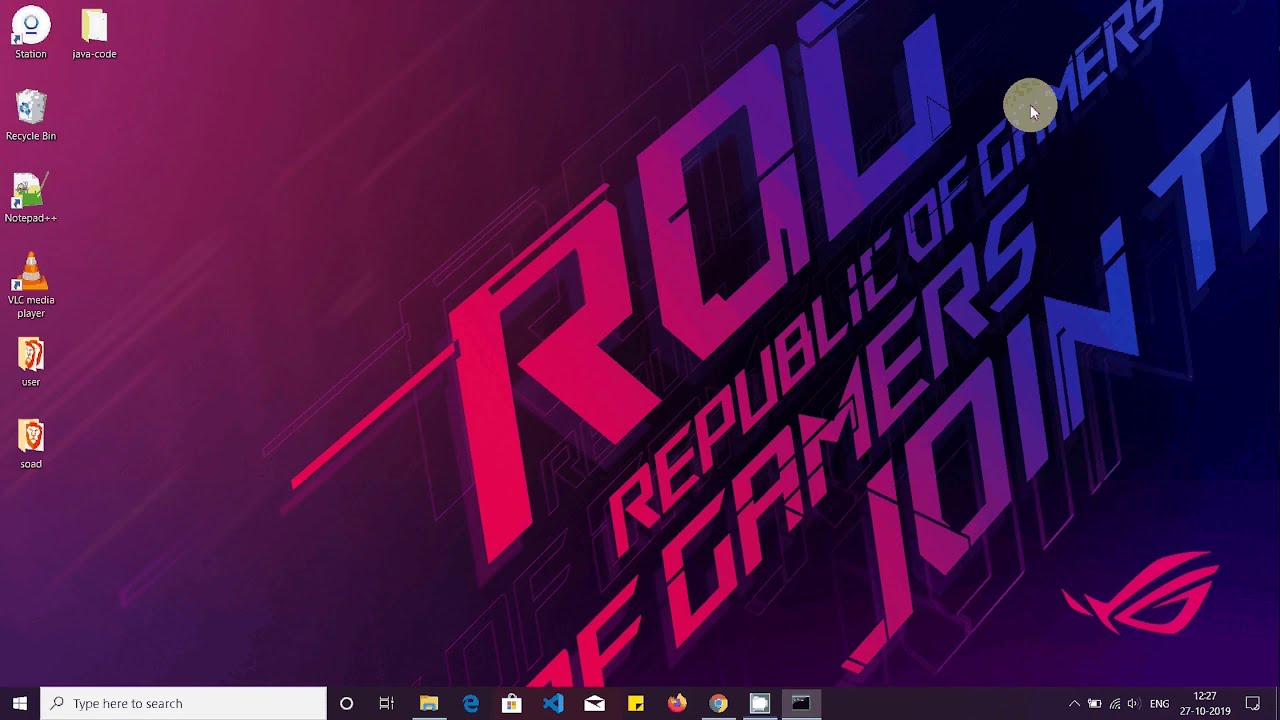Viewport: 1280px width, 720px height.
Task: Launch Google Chrome from the taskbar
Action: click(718, 703)
